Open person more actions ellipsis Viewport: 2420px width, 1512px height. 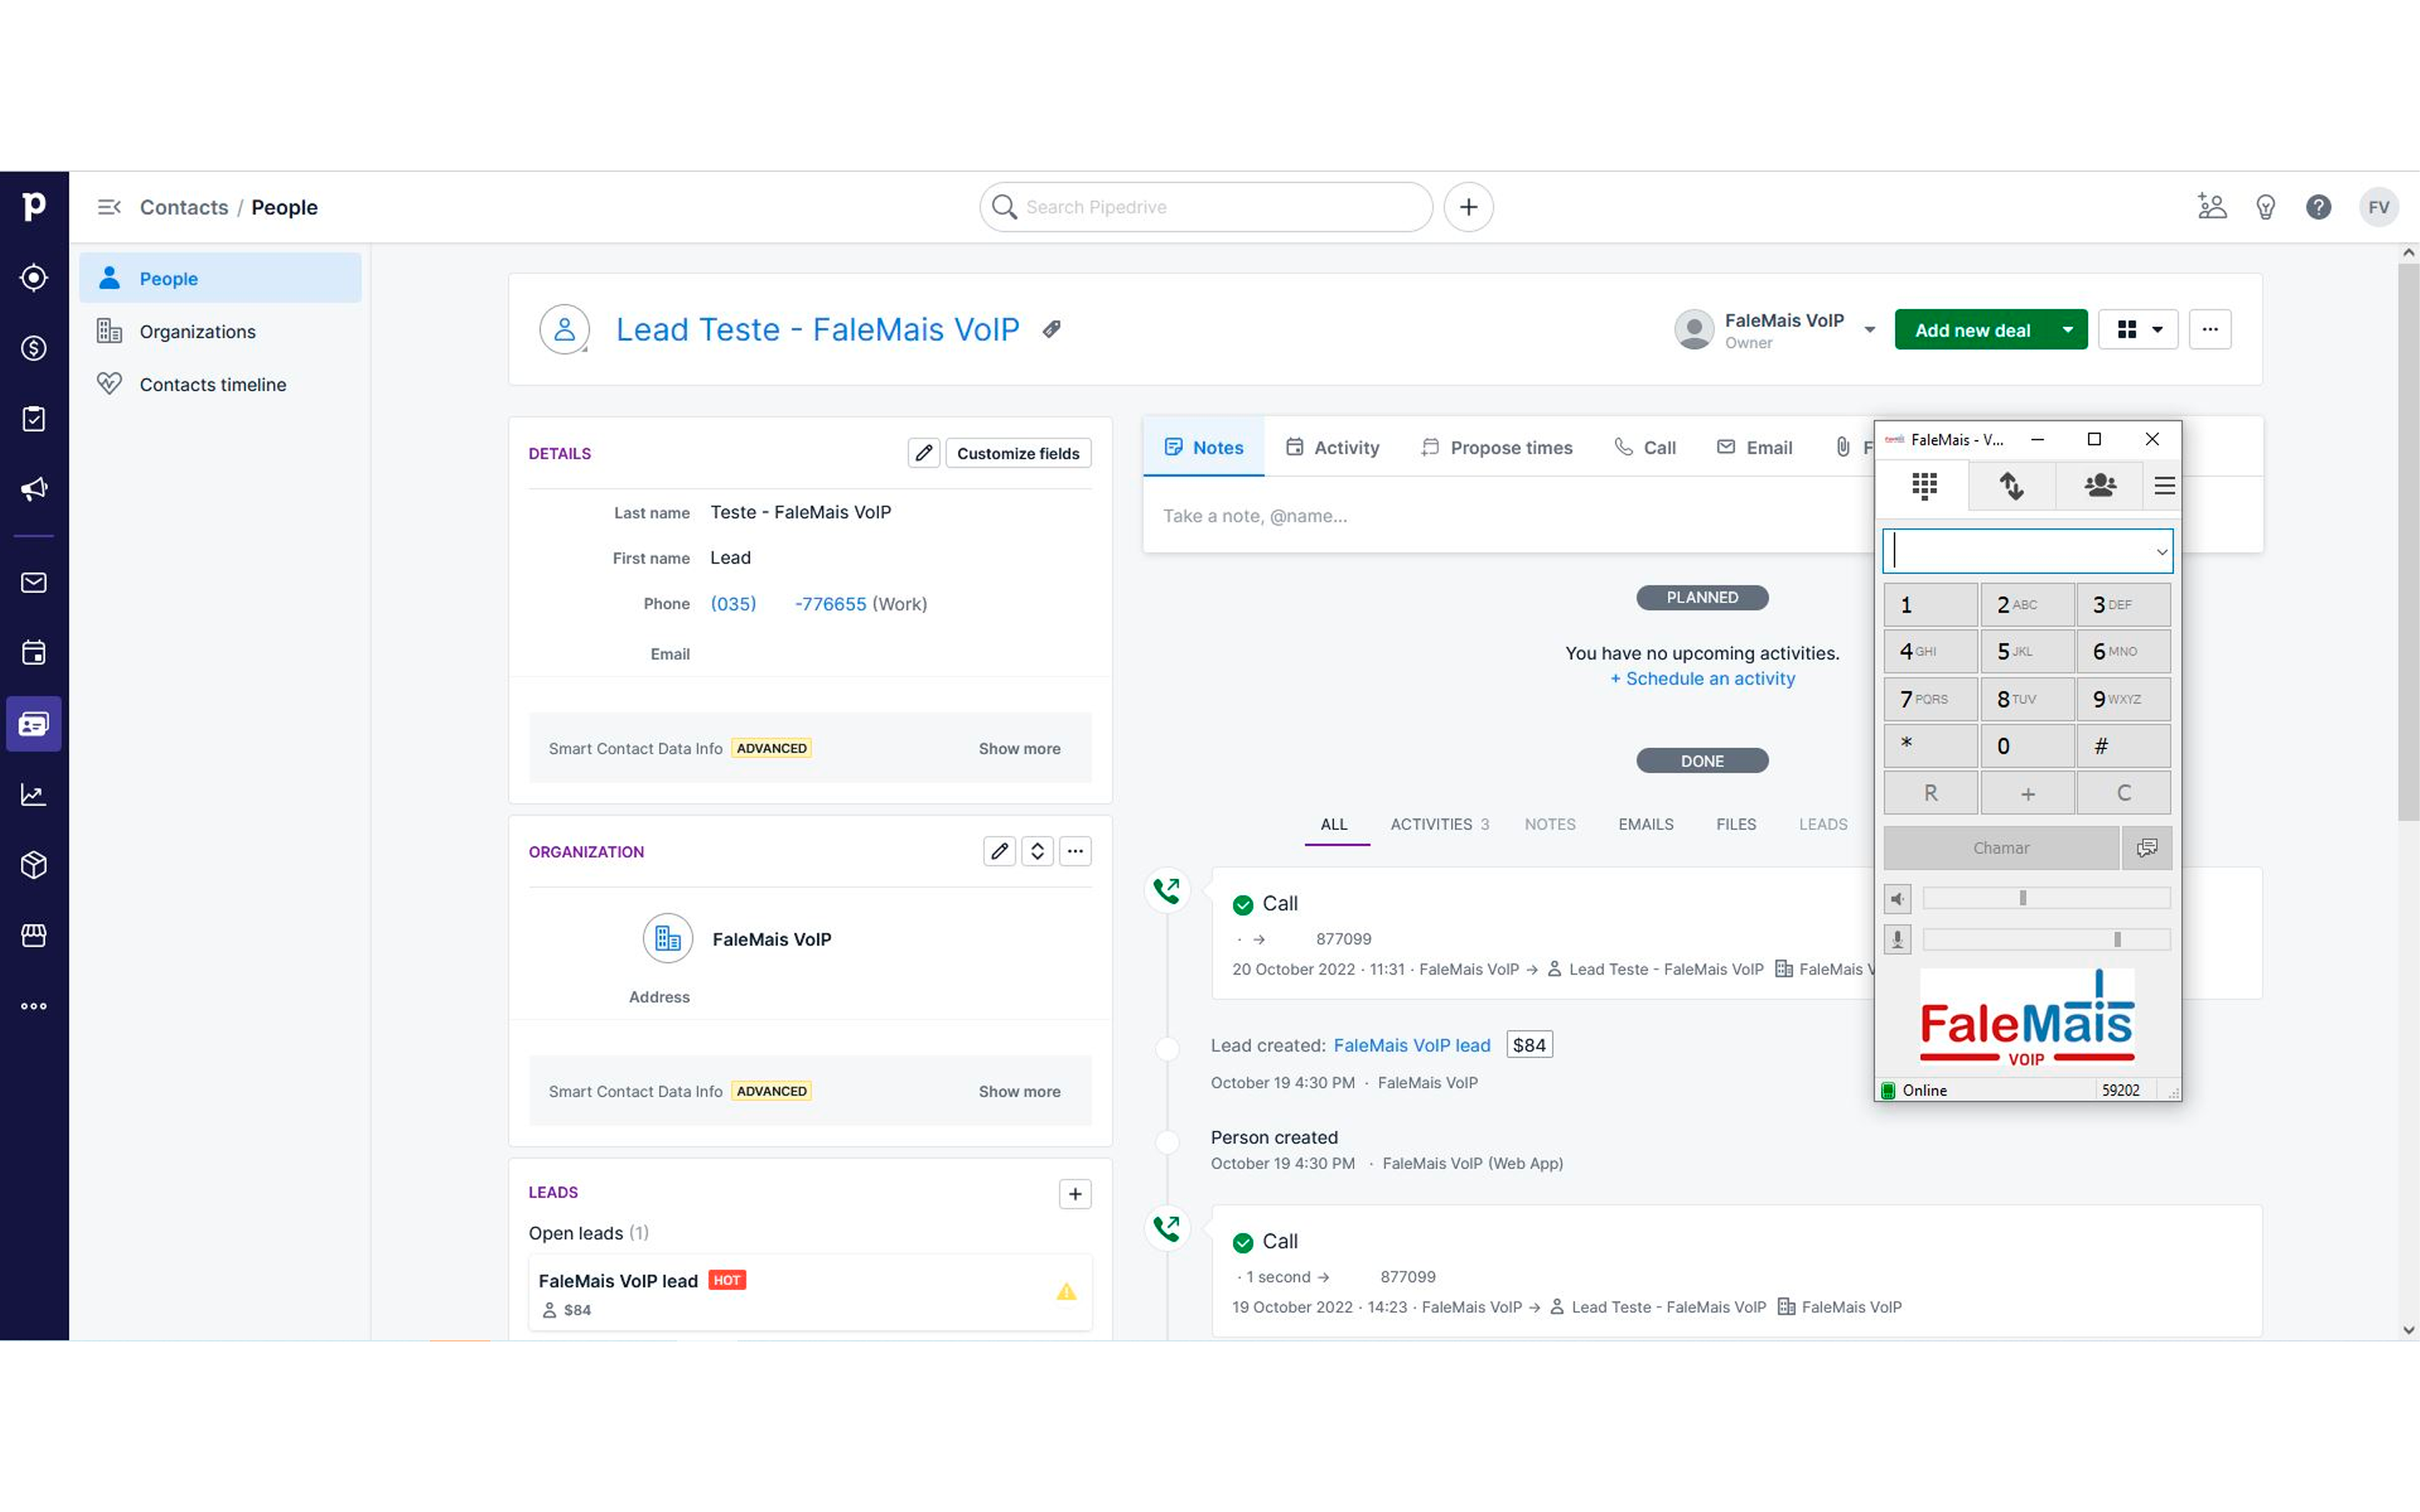pyautogui.click(x=2209, y=330)
